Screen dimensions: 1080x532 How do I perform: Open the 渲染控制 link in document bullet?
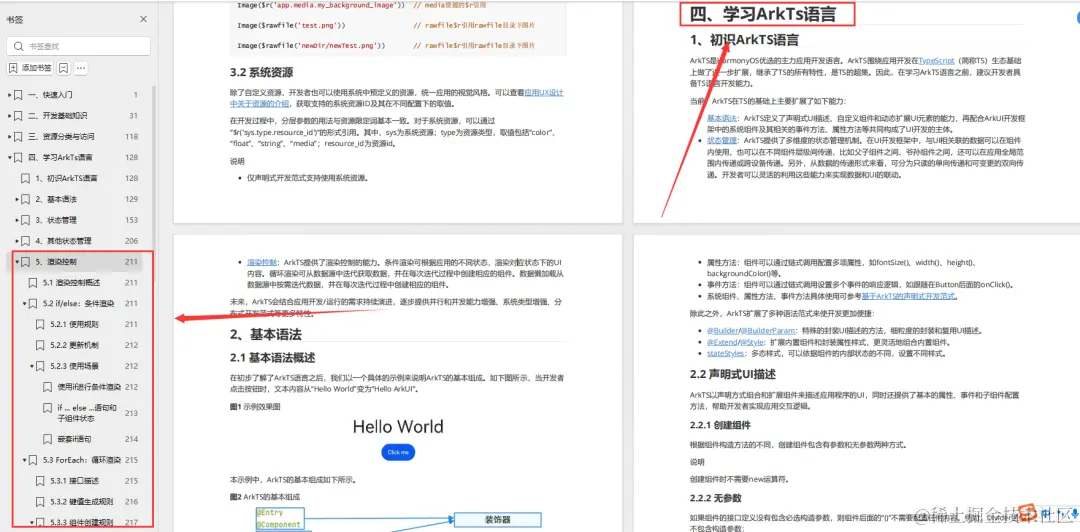coord(262,262)
